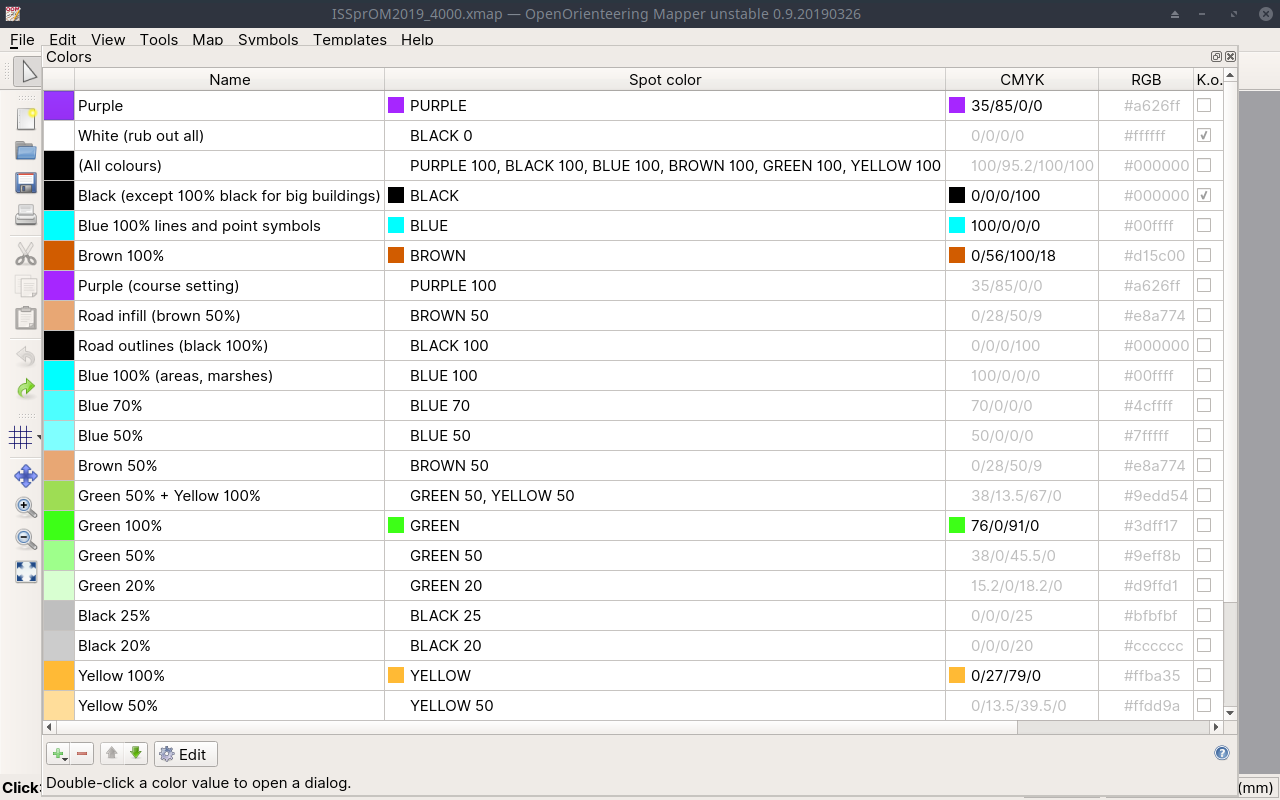Click the eject-shaped keep-above title bar icon
Image resolution: width=1280 pixels, height=800 pixels.
(x=1176, y=14)
